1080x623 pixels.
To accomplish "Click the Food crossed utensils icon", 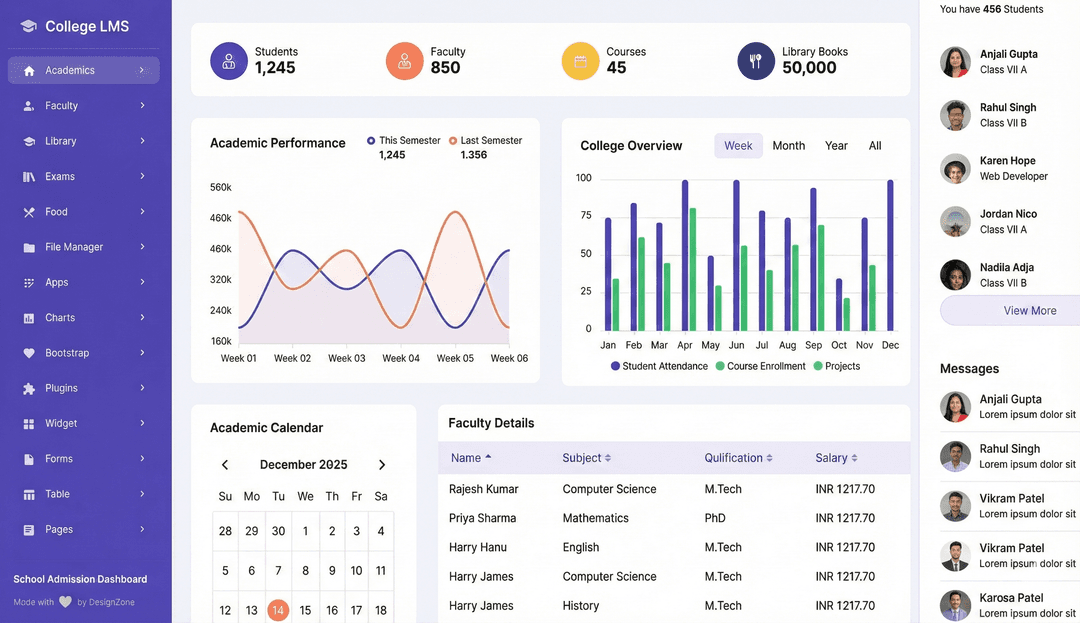I will (x=29, y=212).
